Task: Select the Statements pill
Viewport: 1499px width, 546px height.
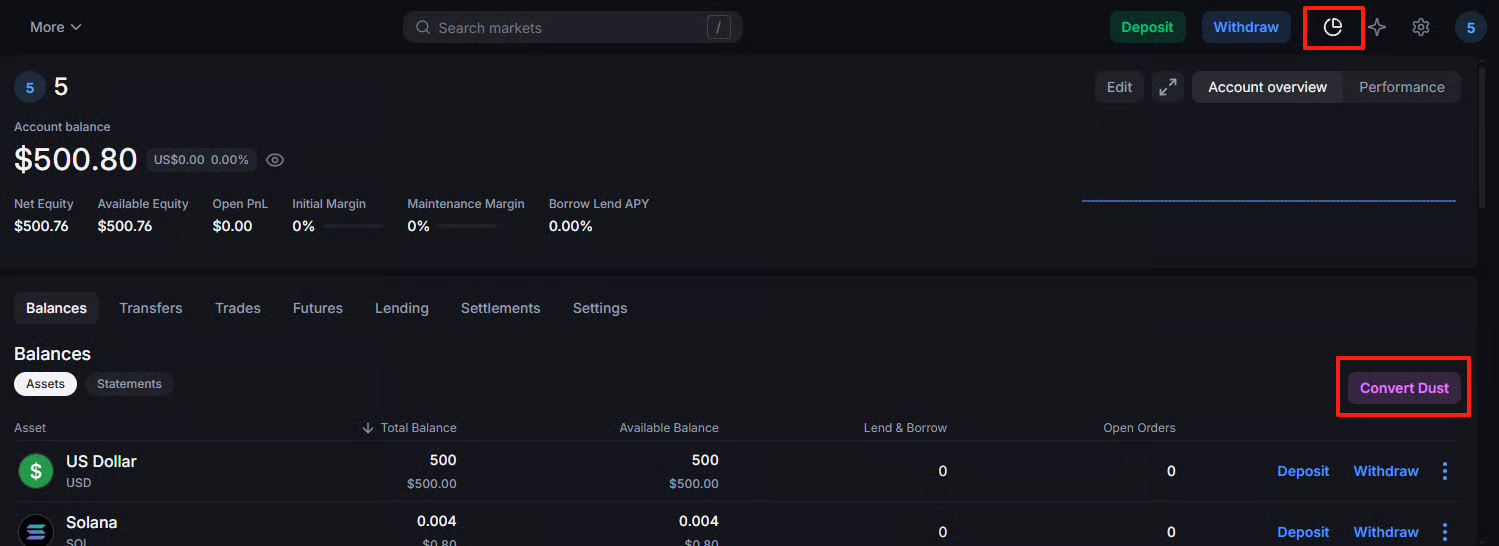Action: (129, 384)
